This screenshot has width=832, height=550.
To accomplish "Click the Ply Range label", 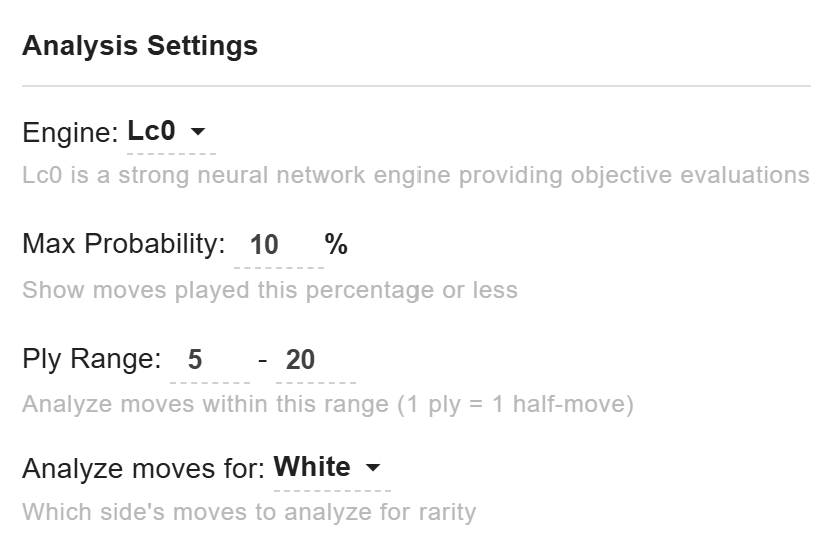I will (91, 360).
